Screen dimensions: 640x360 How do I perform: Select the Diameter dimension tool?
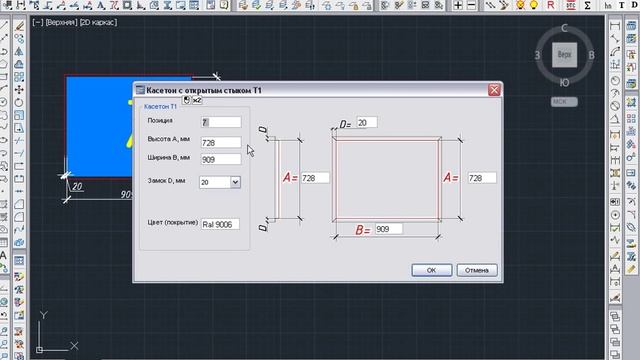pyautogui.click(x=615, y=106)
